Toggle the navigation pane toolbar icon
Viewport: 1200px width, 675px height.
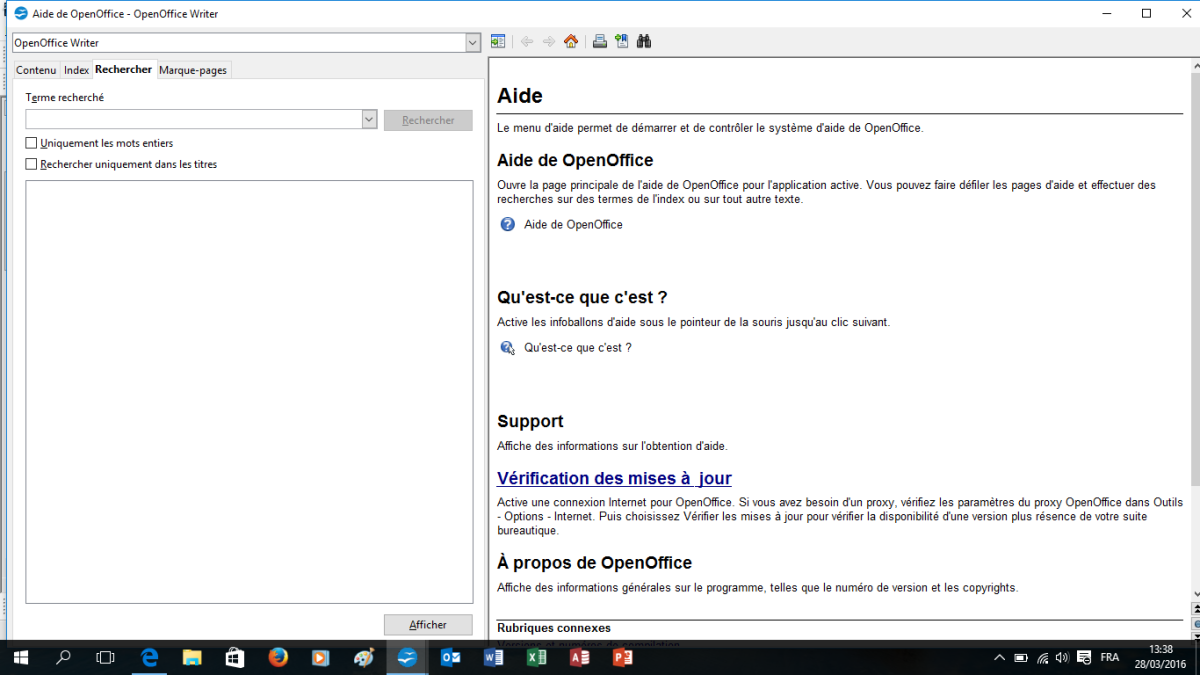pos(498,42)
